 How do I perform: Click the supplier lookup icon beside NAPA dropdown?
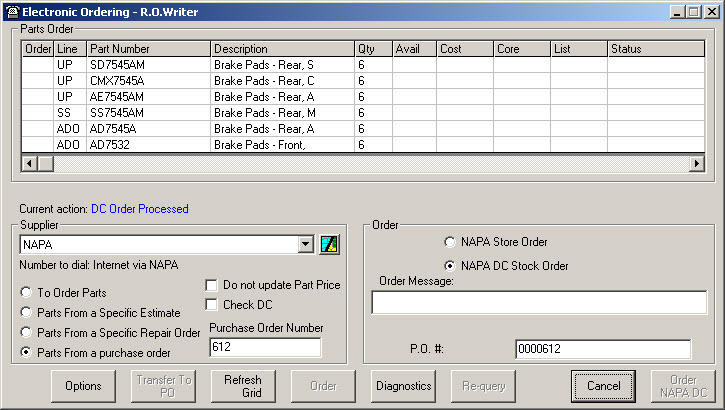click(x=330, y=245)
